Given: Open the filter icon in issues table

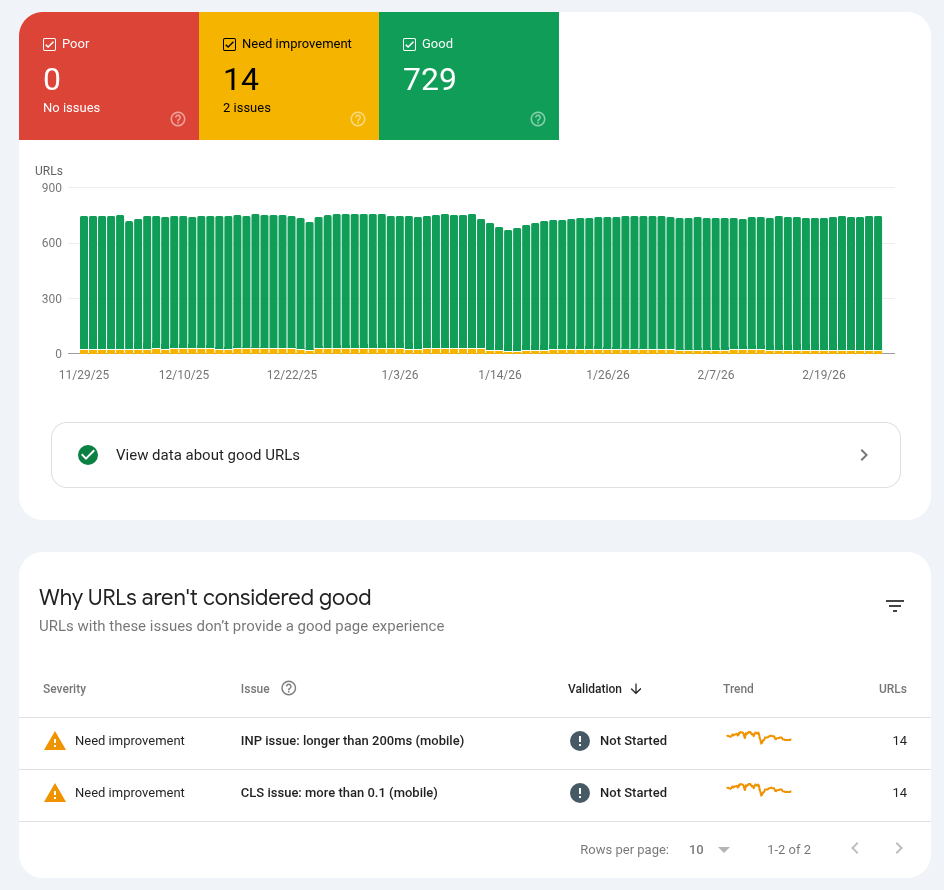Looking at the screenshot, I should 894,606.
